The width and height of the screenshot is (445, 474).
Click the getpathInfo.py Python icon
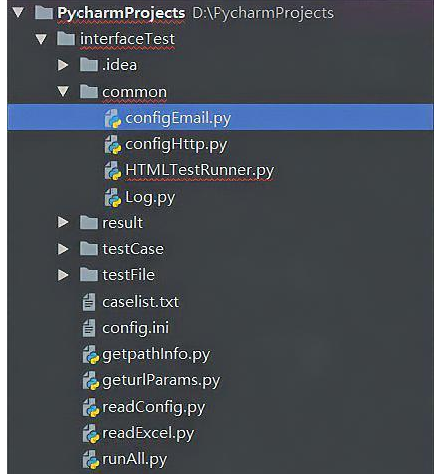coord(91,354)
